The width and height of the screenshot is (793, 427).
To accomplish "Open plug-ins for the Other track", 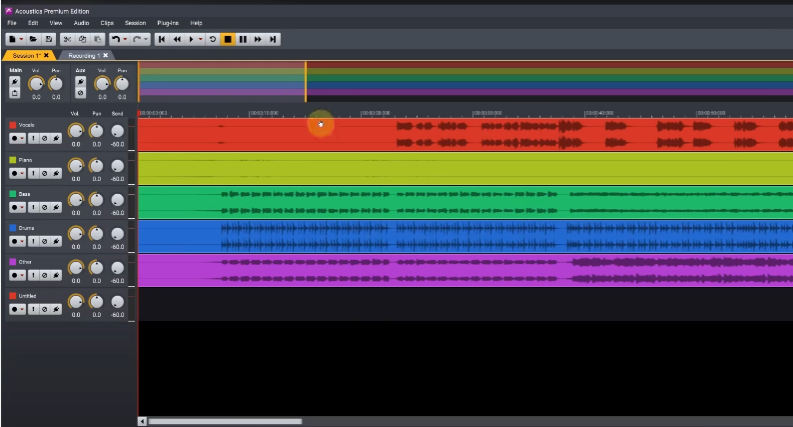I will [56, 275].
